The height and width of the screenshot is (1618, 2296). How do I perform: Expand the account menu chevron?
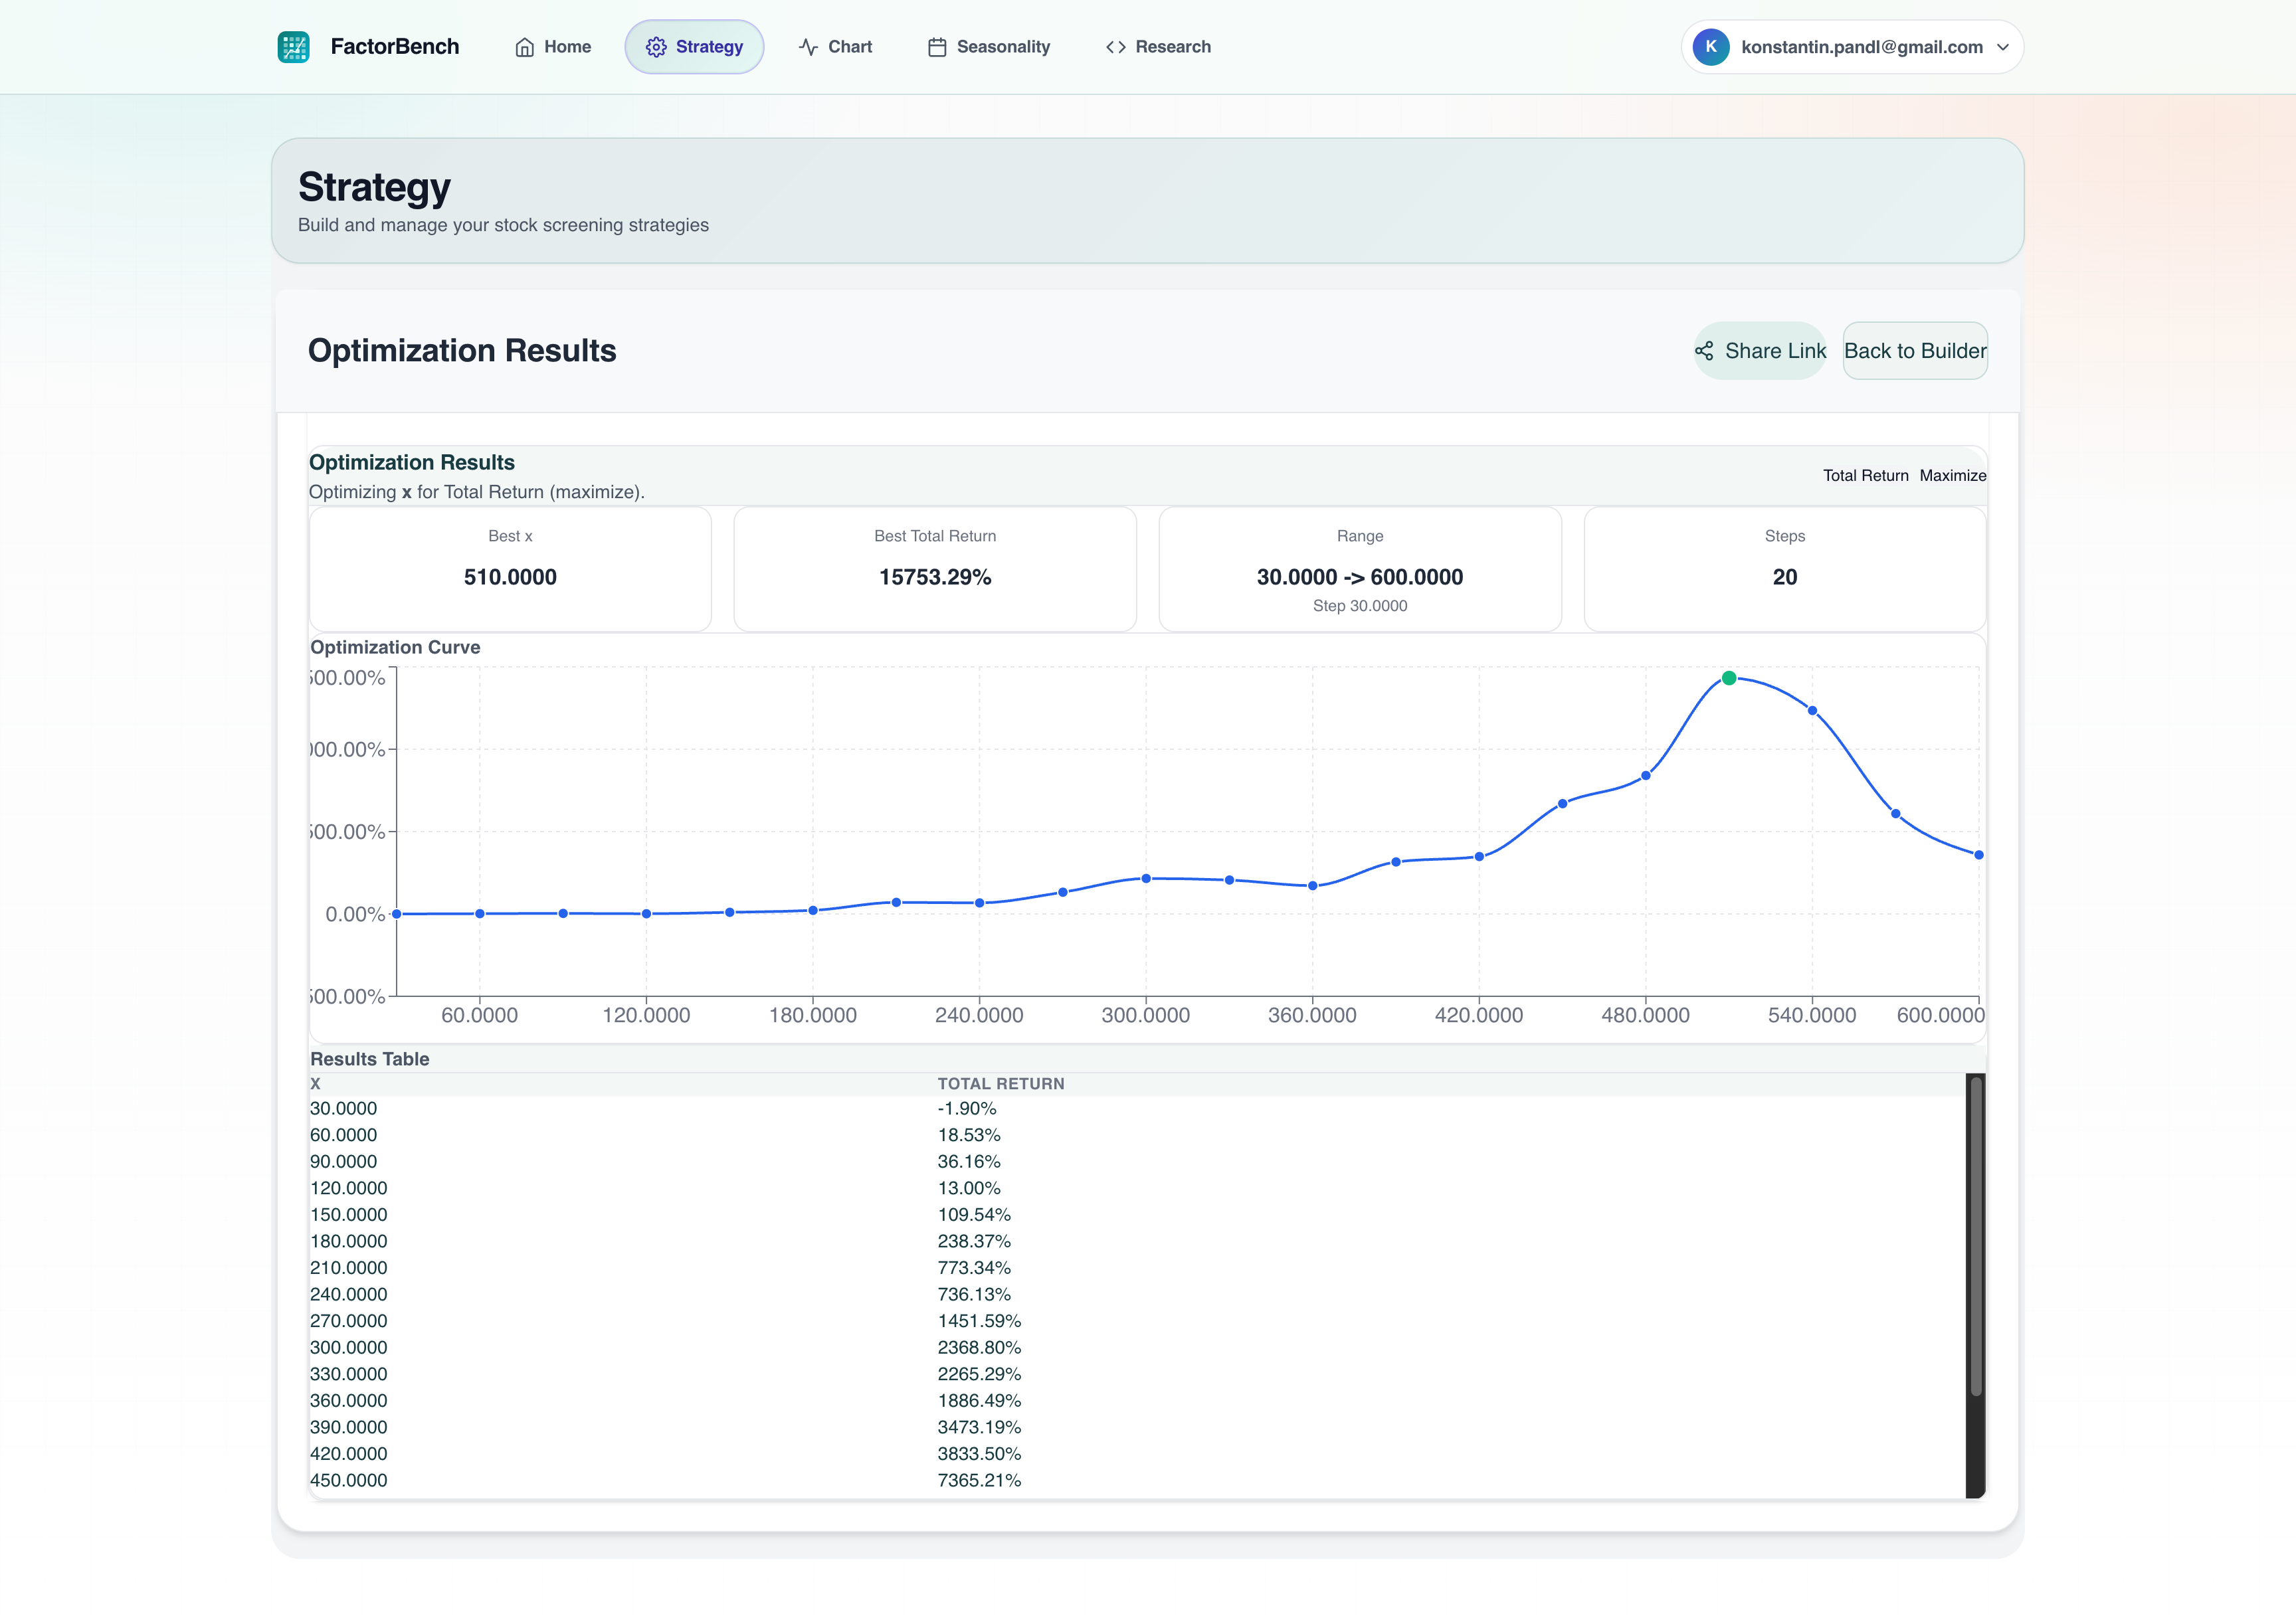tap(2003, 46)
